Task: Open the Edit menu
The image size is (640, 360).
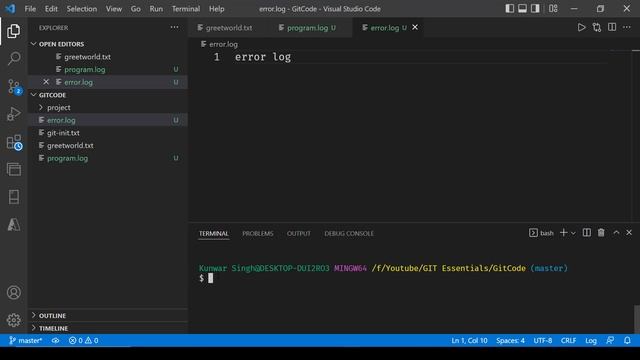Action: tap(51, 9)
